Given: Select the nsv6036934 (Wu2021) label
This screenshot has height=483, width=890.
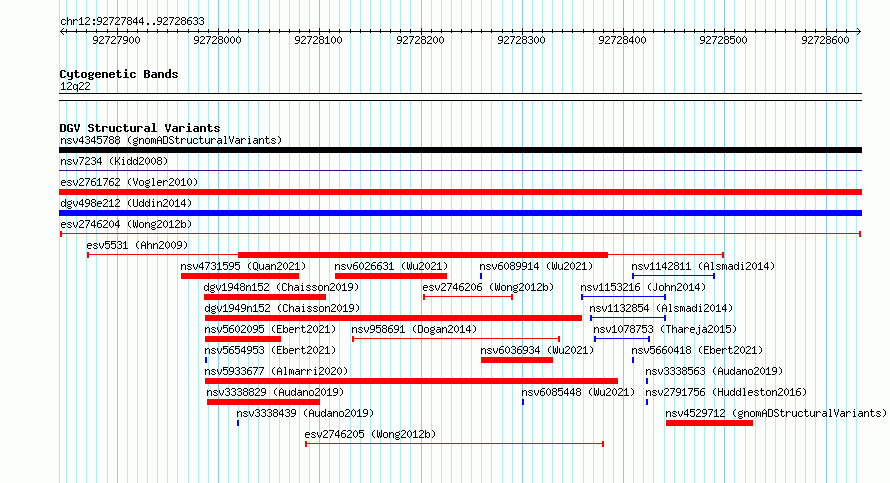Looking at the screenshot, I should click(x=537, y=350).
